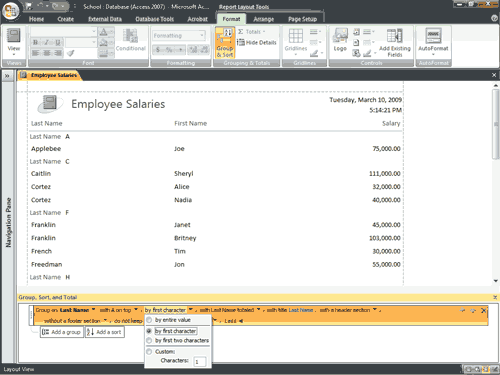Screen dimensions: 500x375
Task: Switch to the Home ribbon tab
Action: 36,19
